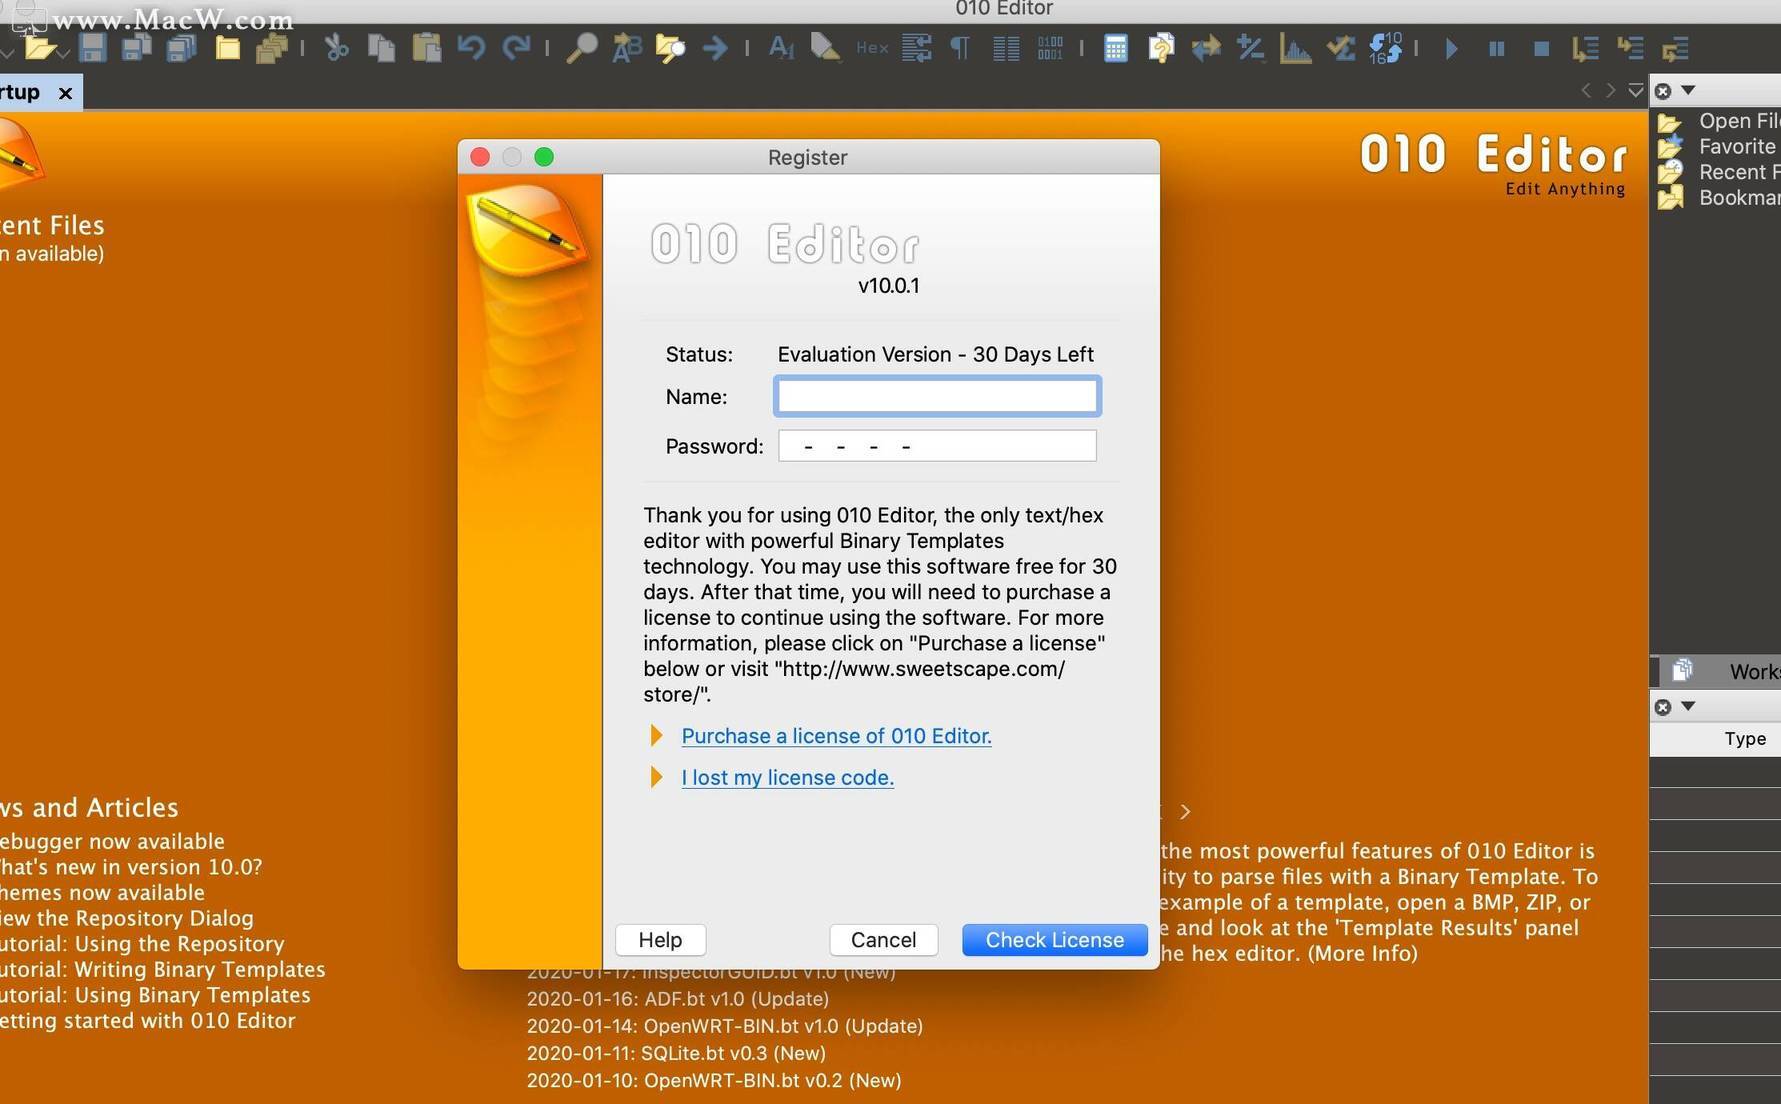
Task: Click the Convert arrows toolbar icon
Action: pos(1206,47)
